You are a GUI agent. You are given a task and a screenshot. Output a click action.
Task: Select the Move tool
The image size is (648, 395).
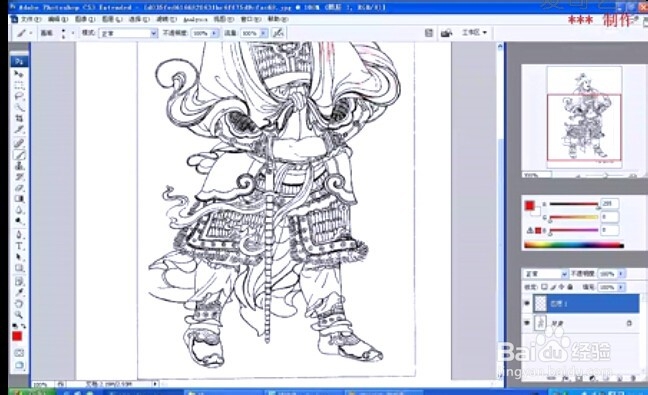[19, 74]
